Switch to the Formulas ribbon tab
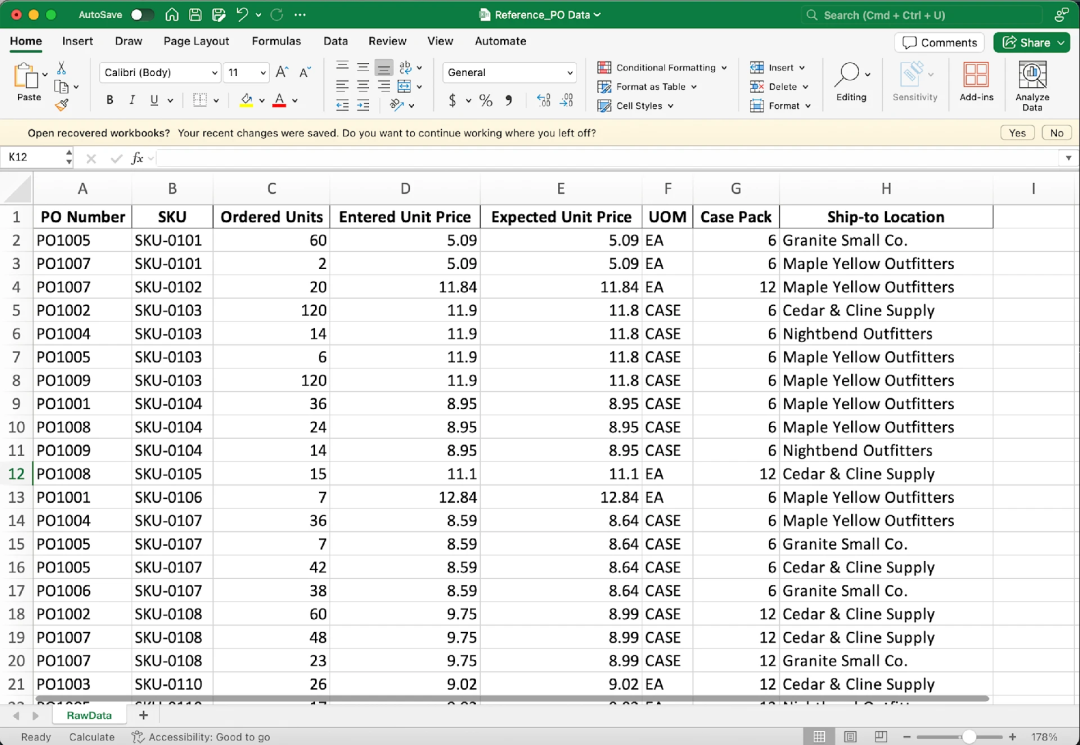1080x745 pixels. tap(276, 41)
